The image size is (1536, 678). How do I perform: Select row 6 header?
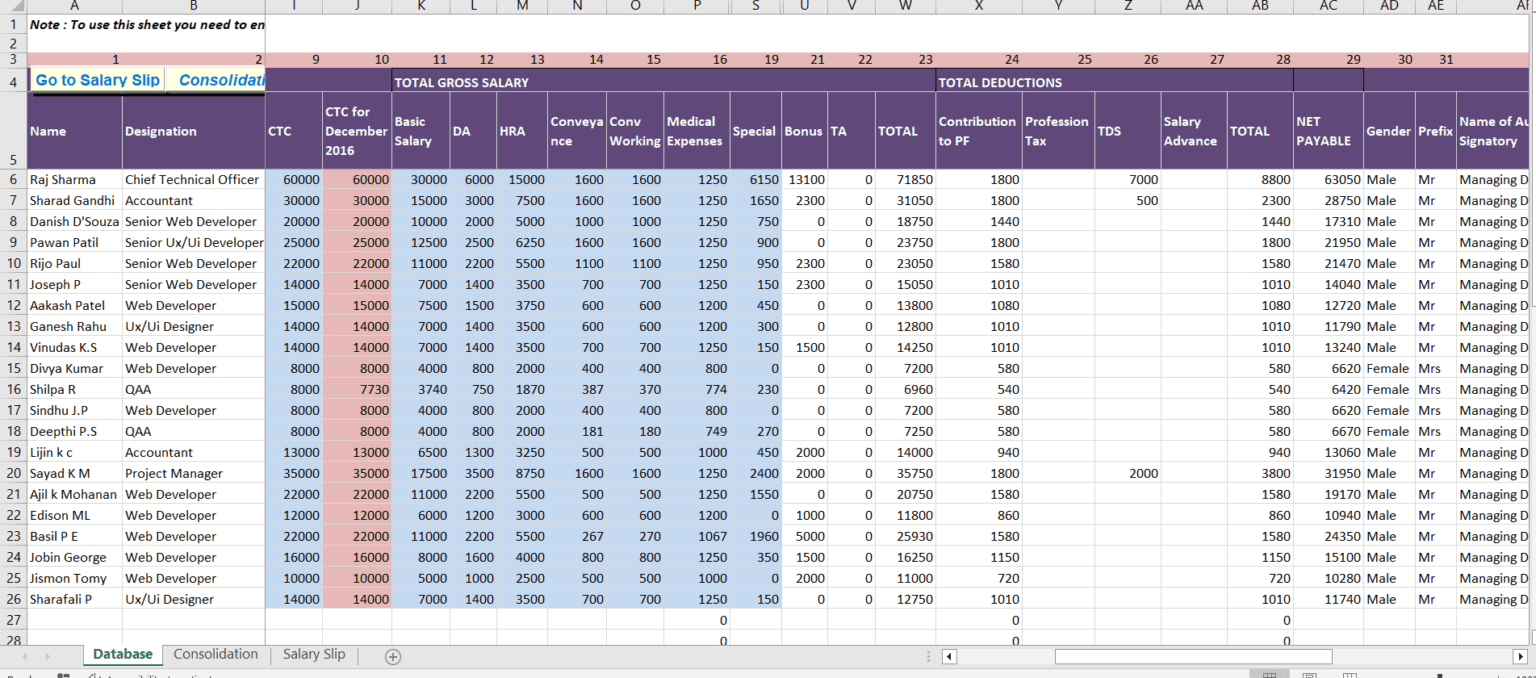coord(13,180)
